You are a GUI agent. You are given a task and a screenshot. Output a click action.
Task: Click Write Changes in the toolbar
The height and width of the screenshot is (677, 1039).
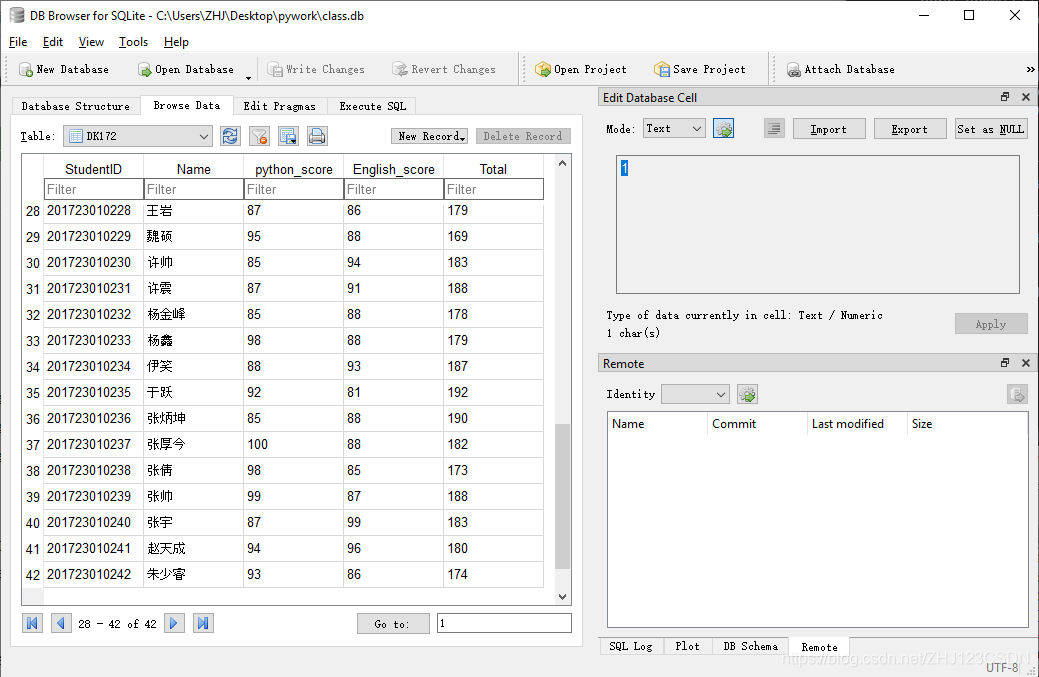(316, 70)
